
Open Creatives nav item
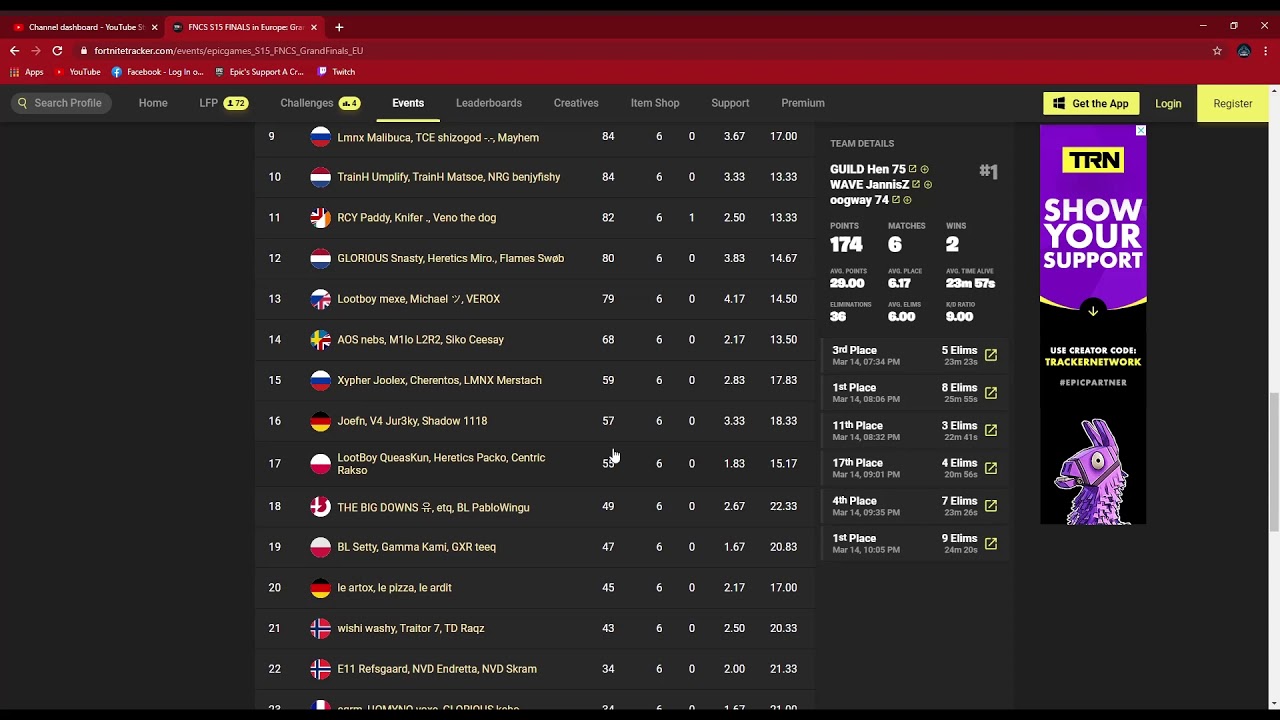tap(576, 103)
